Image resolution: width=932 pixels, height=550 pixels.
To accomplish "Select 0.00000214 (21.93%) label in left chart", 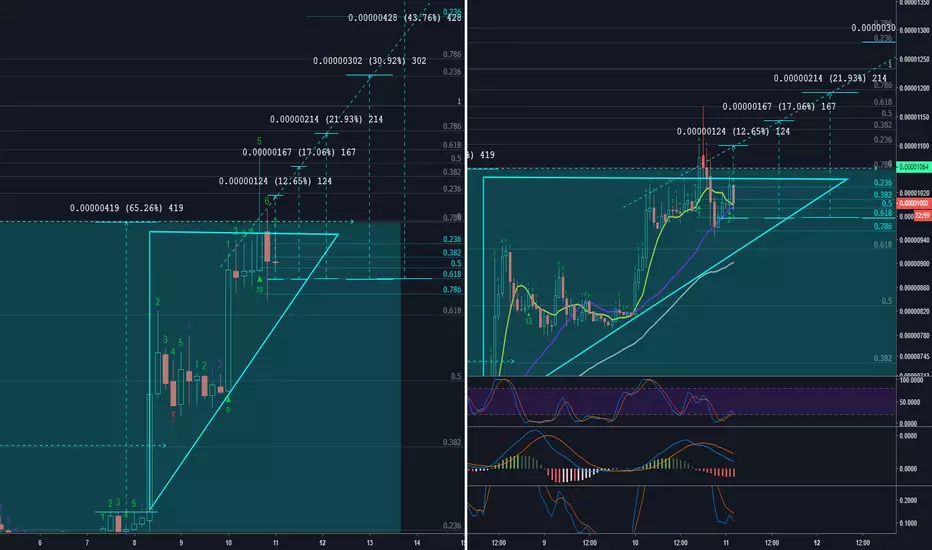I will (326, 120).
